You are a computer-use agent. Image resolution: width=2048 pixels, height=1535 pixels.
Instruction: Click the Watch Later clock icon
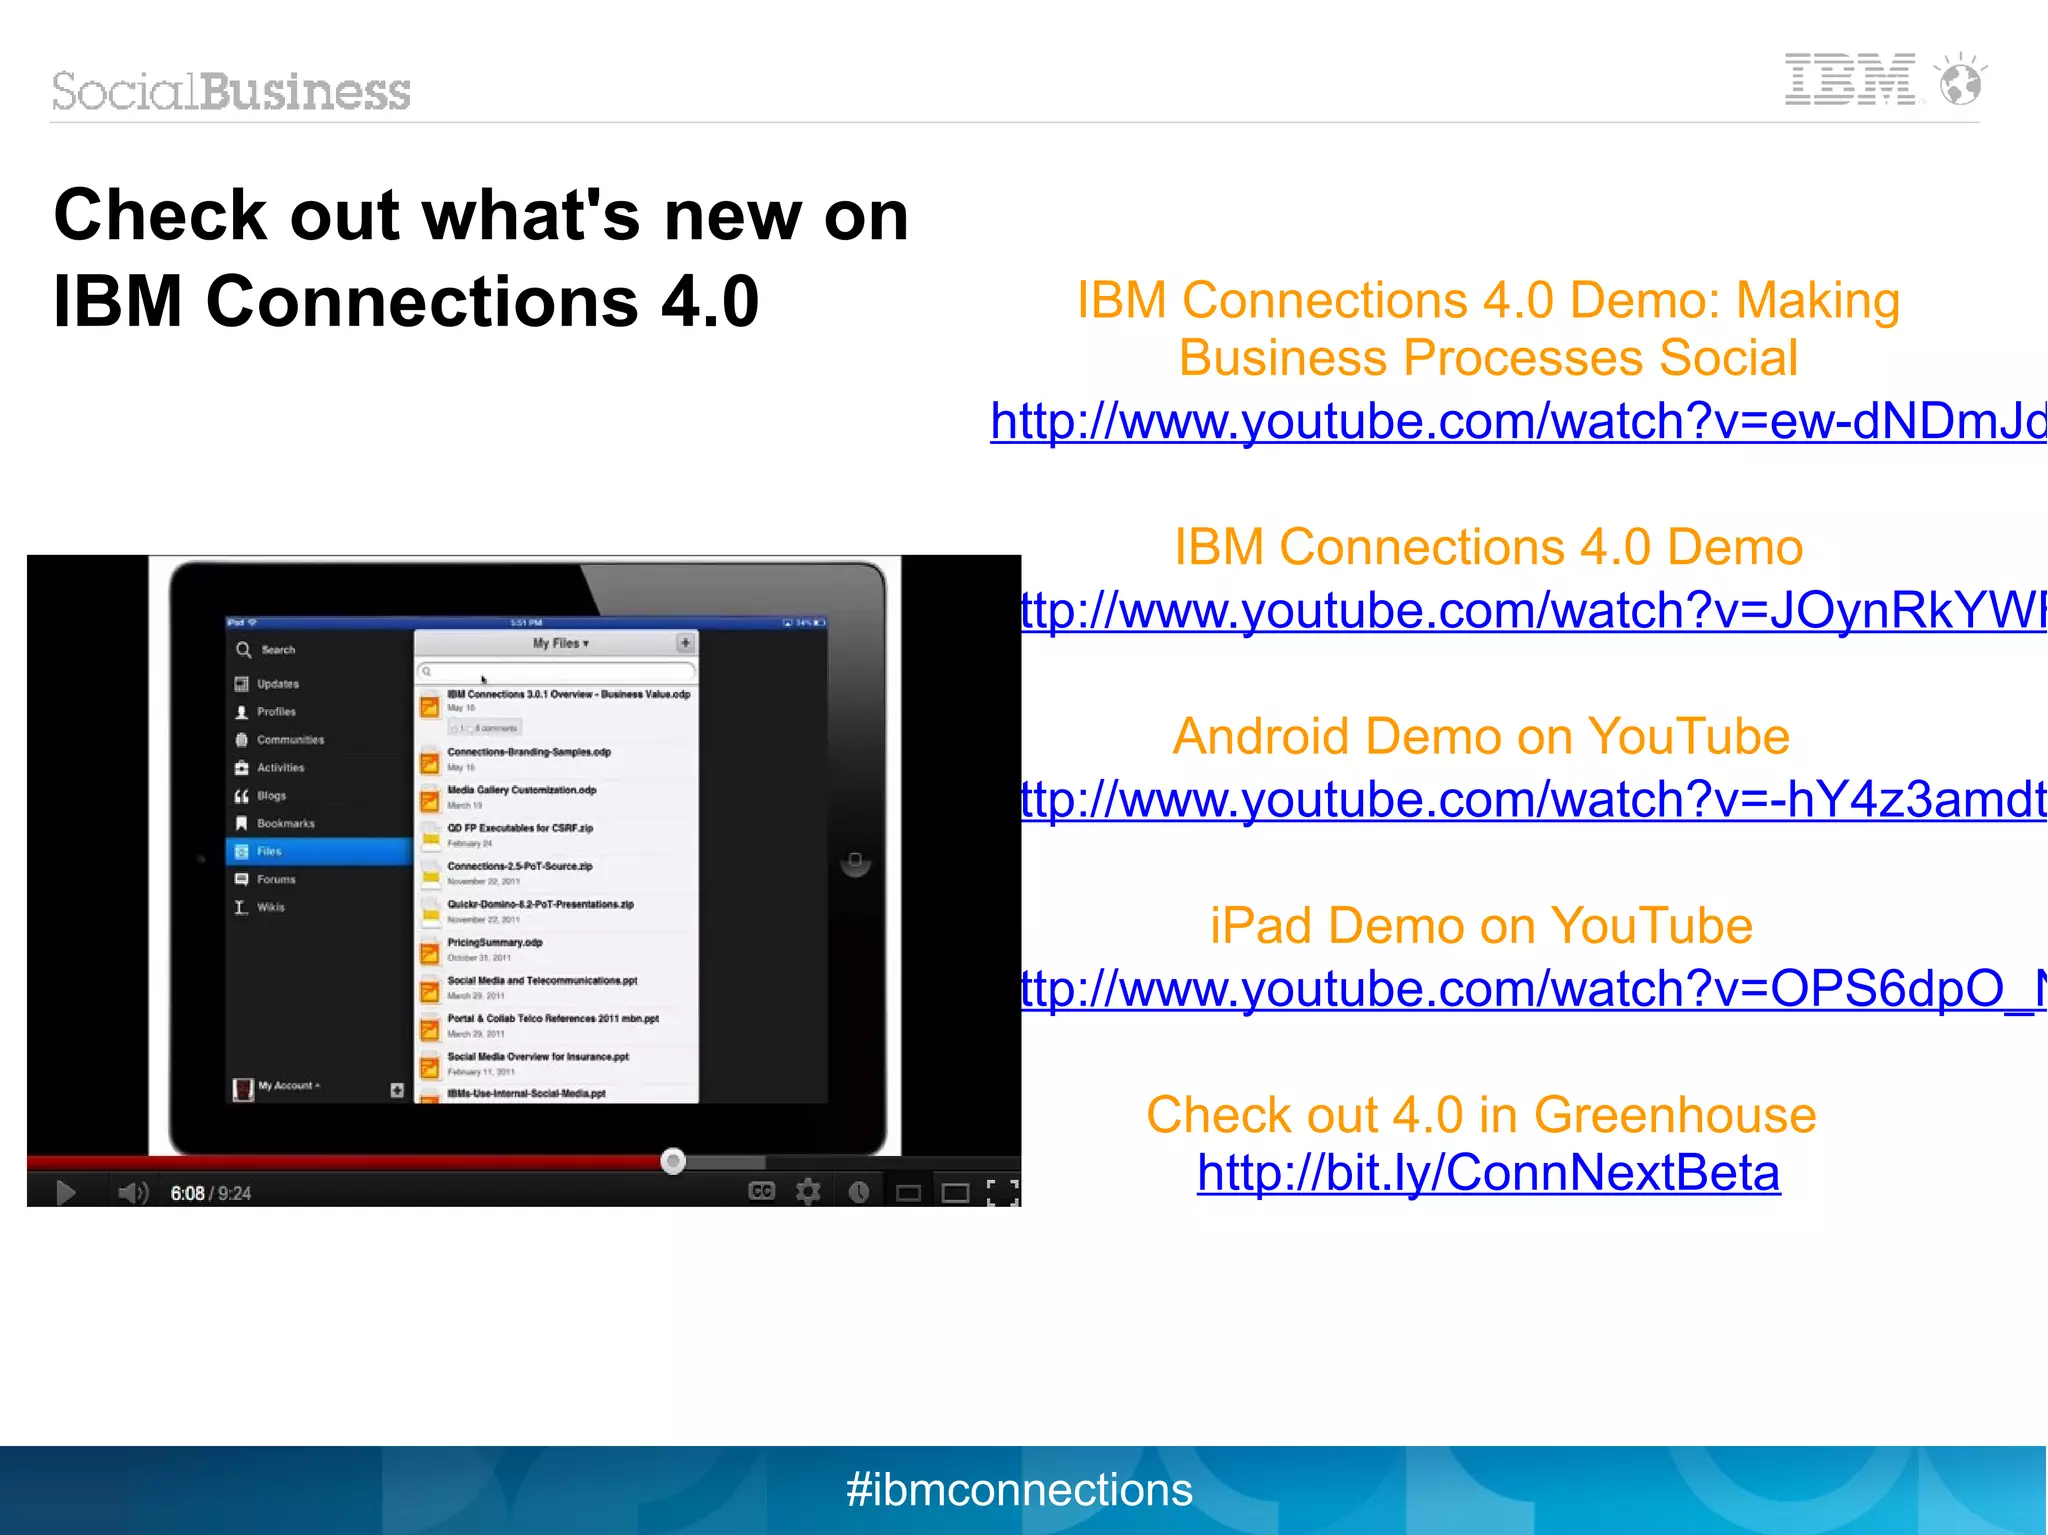[x=858, y=1192]
